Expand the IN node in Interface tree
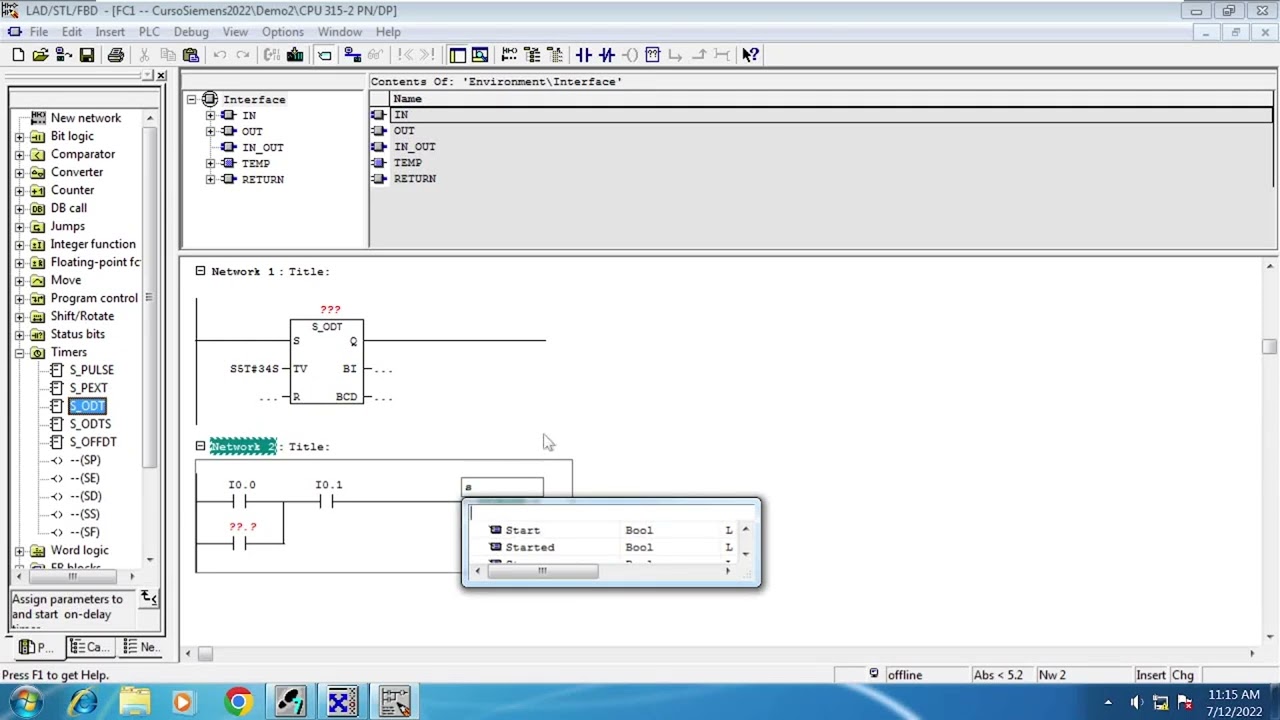This screenshot has width=1280, height=720. (210, 115)
